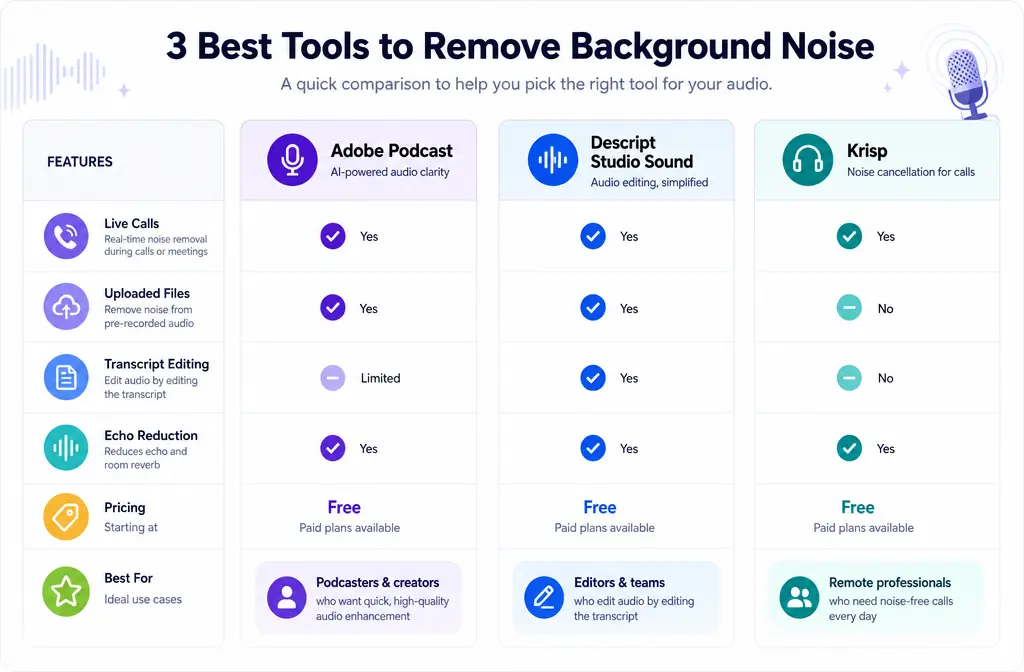1024x672 pixels.
Task: Click 'Paid plans available' under Krisp
Action: (863, 528)
